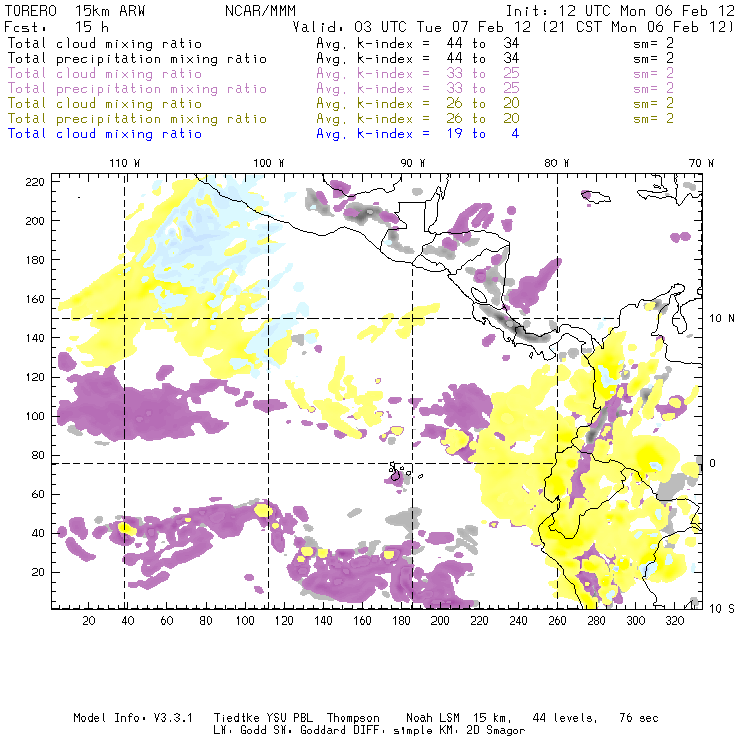Image resolution: width=740 pixels, height=740 pixels.
Task: Click the "Tiedtke" cumulus scheme text
Action: 236,718
